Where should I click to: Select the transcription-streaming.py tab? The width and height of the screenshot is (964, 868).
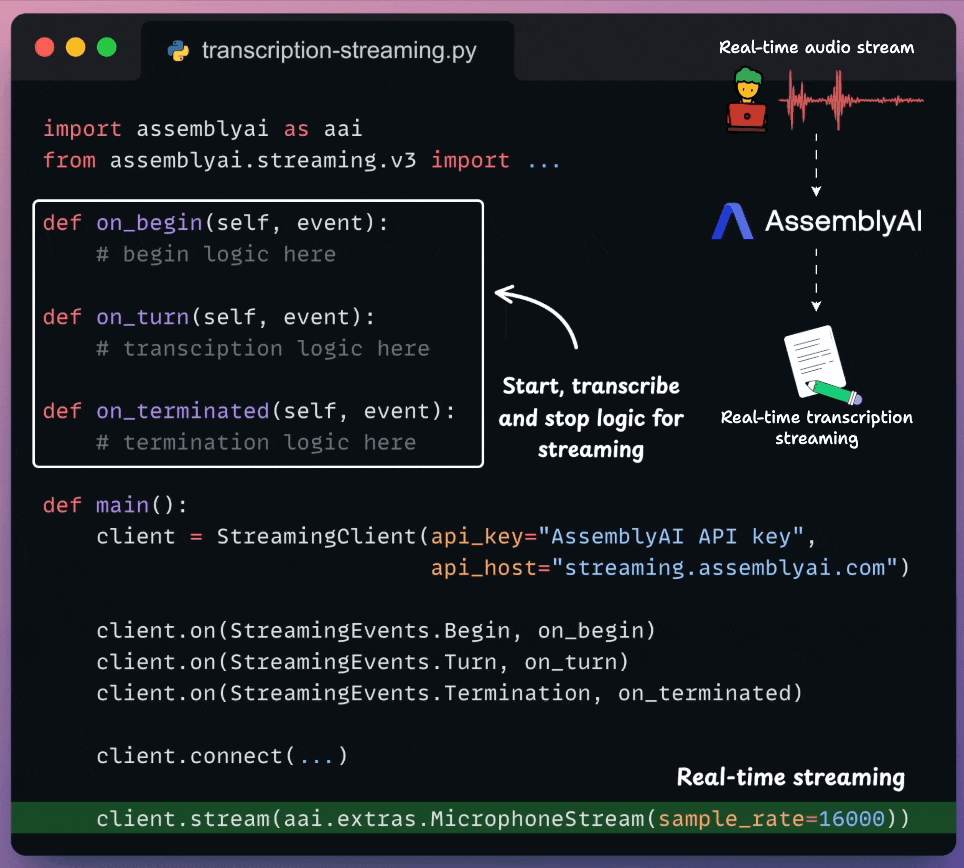(x=328, y=50)
